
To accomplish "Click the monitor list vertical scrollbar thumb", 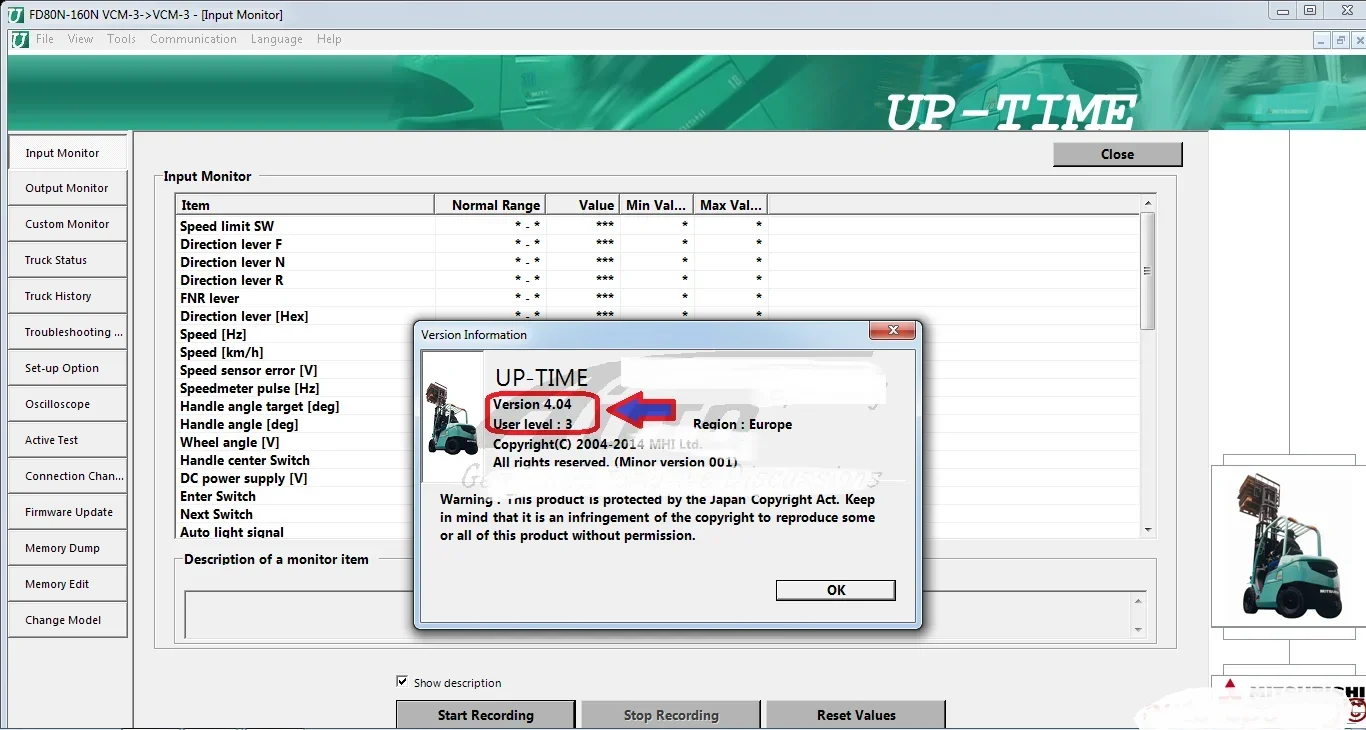I will click(1148, 270).
